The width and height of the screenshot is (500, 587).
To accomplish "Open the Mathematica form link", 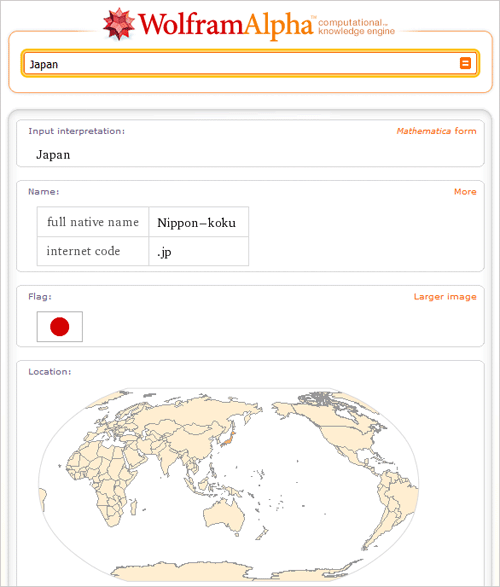I will click(436, 131).
